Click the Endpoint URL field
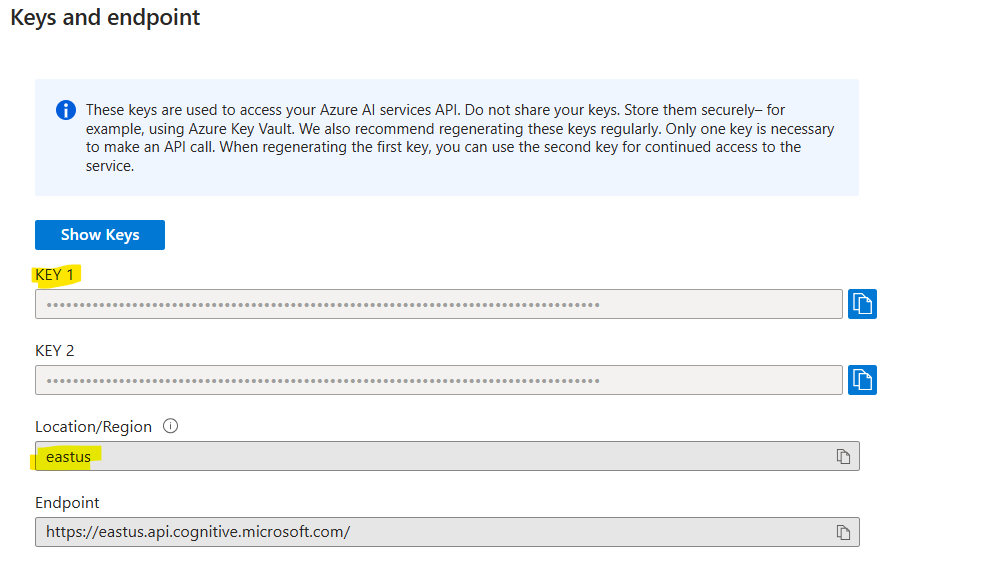Image resolution: width=985 pixels, height=577 pixels. 447,532
